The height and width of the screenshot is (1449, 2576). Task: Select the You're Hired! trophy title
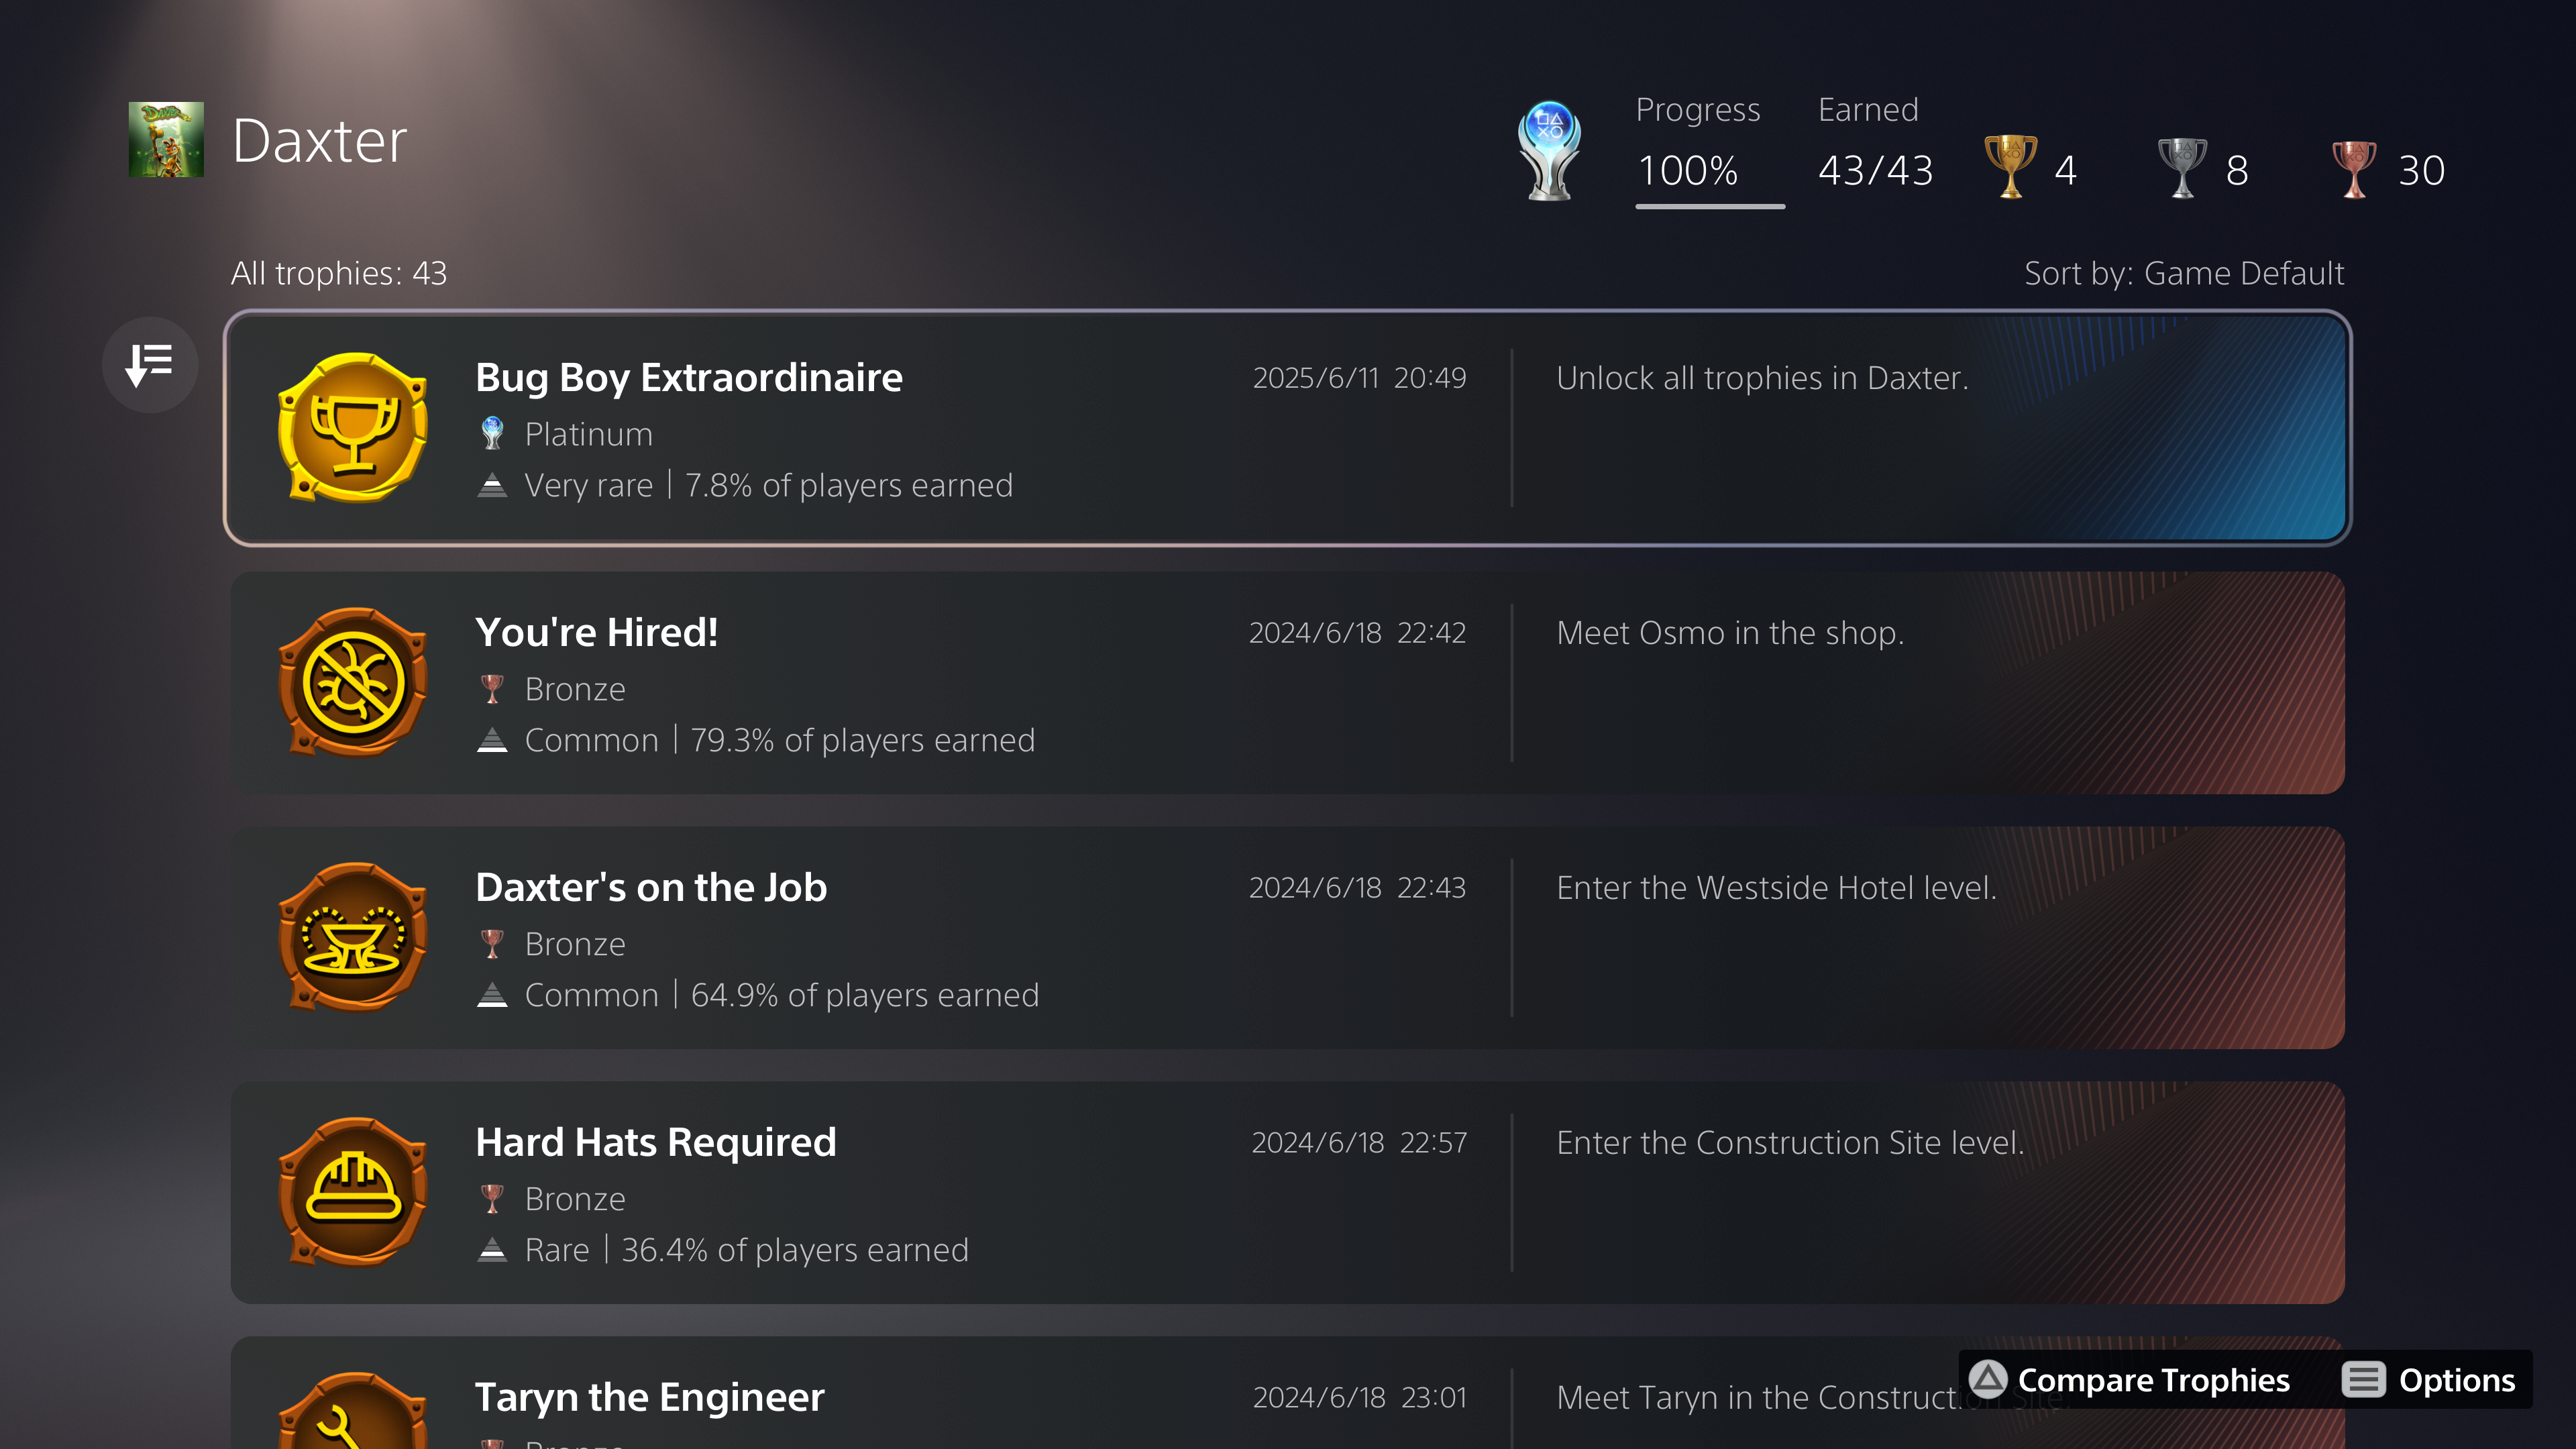pos(597,632)
